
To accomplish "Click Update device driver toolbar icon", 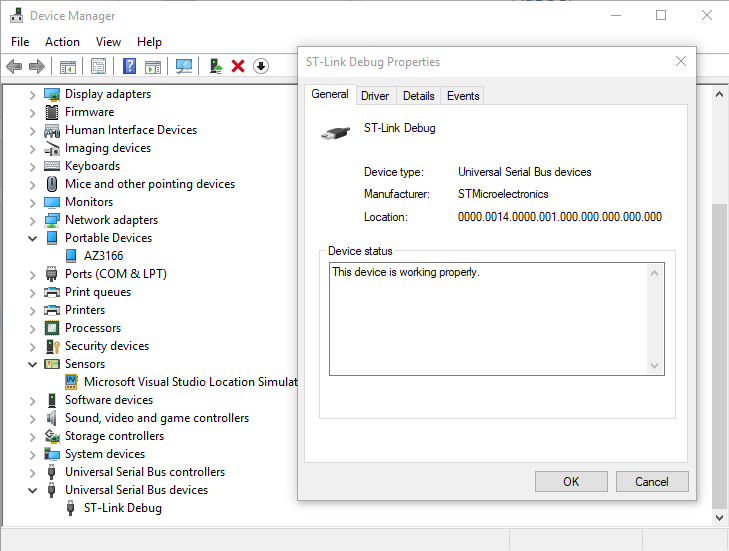I will coord(216,66).
